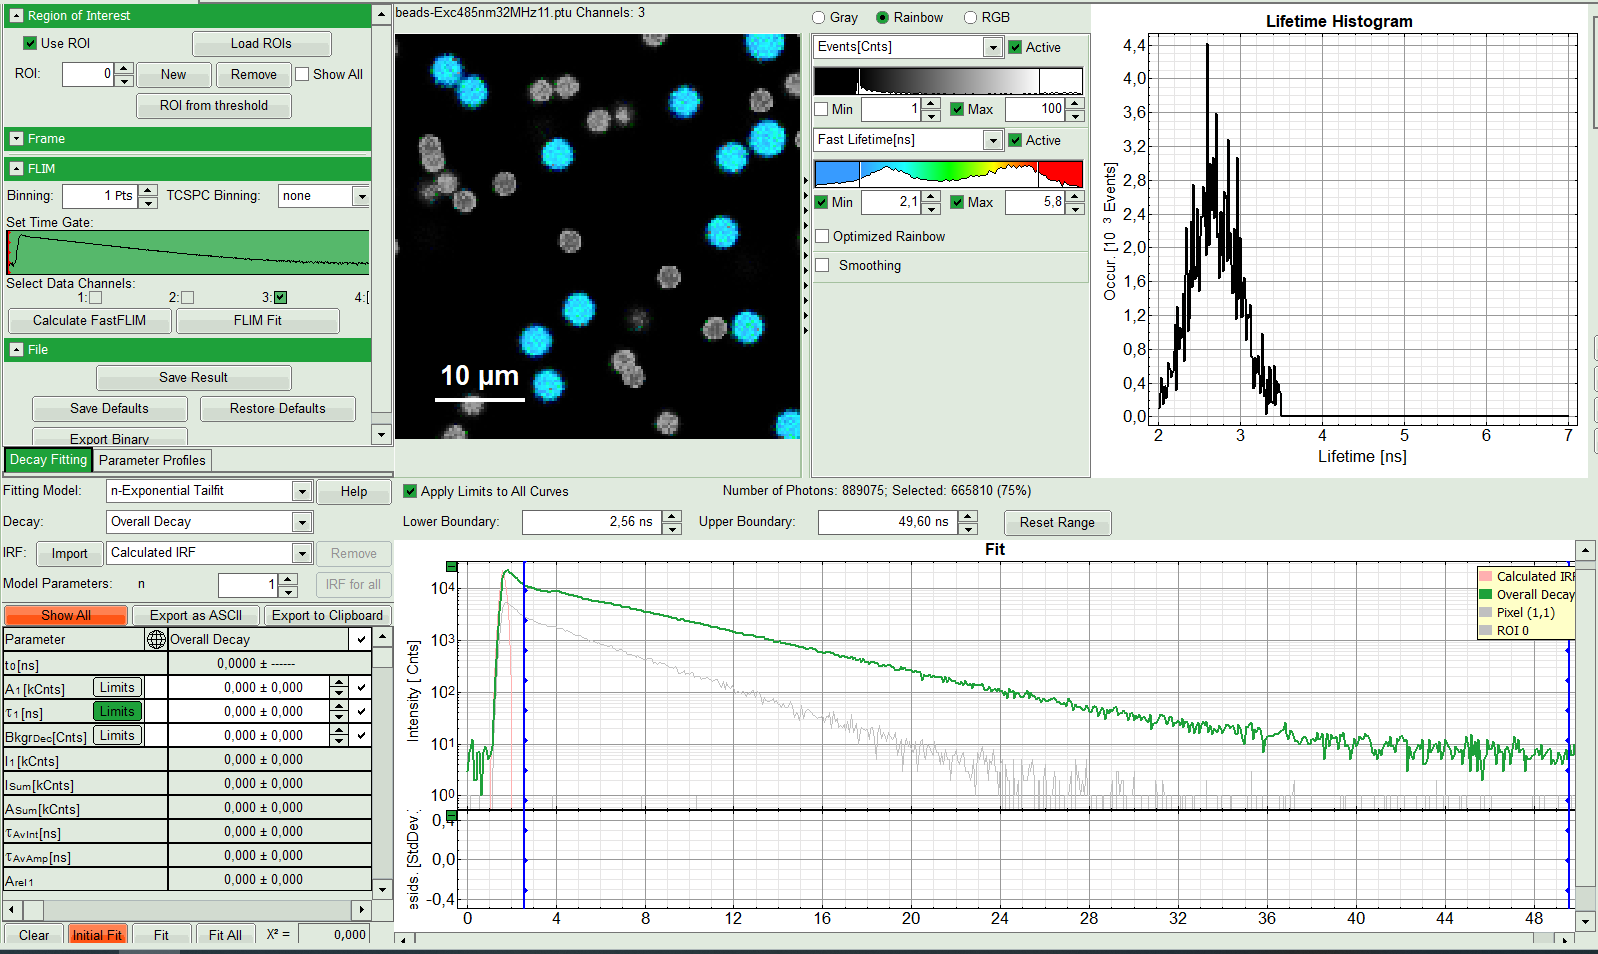Open the Fitting Model dropdown
Viewport: 1598px width, 954px height.
pos(301,491)
